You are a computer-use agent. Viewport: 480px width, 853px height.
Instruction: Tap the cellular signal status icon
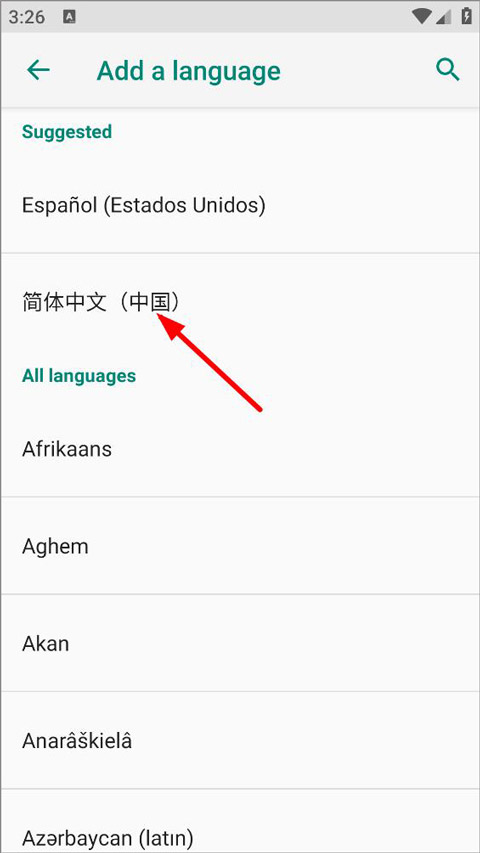444,17
